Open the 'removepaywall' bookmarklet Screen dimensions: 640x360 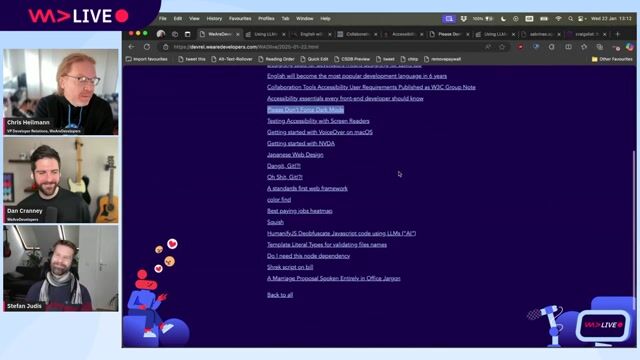pyautogui.click(x=443, y=59)
